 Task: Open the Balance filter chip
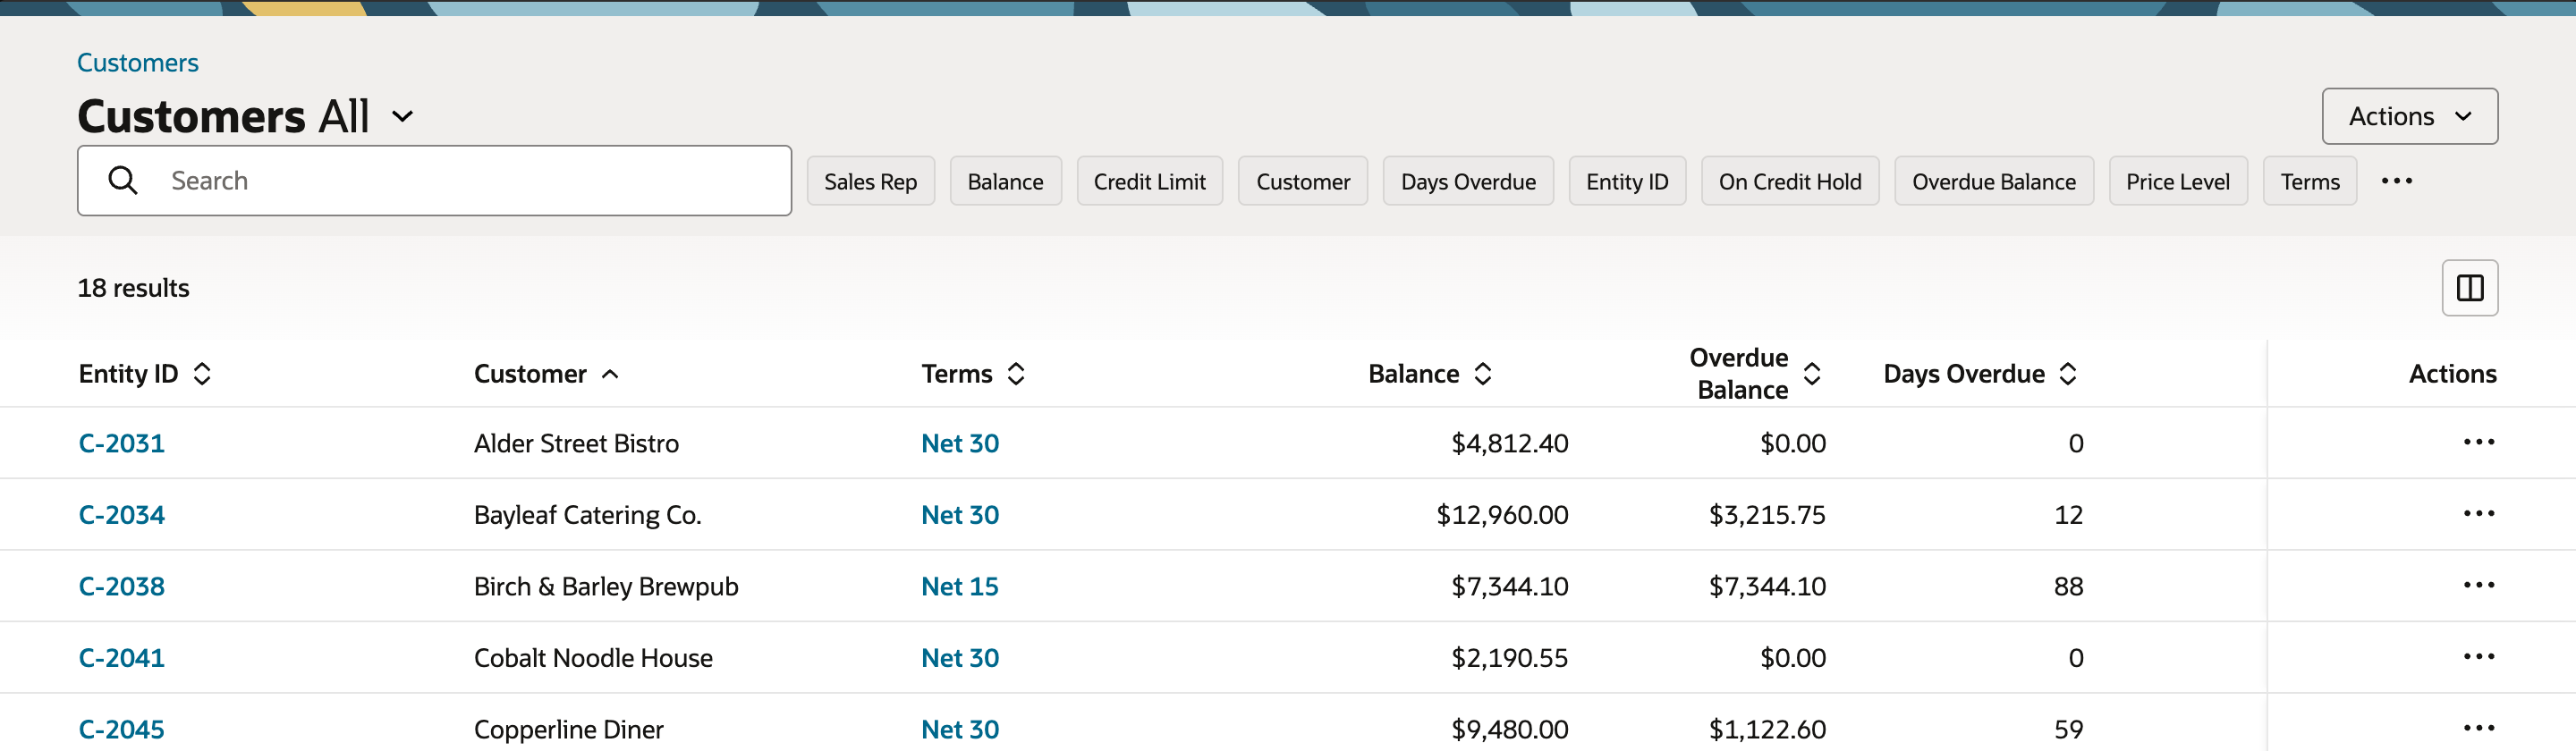(x=1005, y=181)
